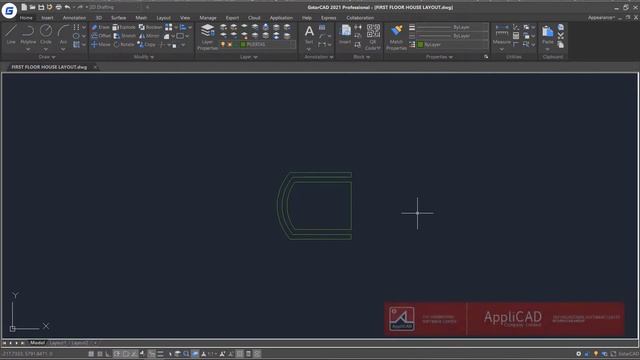Click the QR Code tool
This screenshot has height=360, width=640.
click(373, 37)
